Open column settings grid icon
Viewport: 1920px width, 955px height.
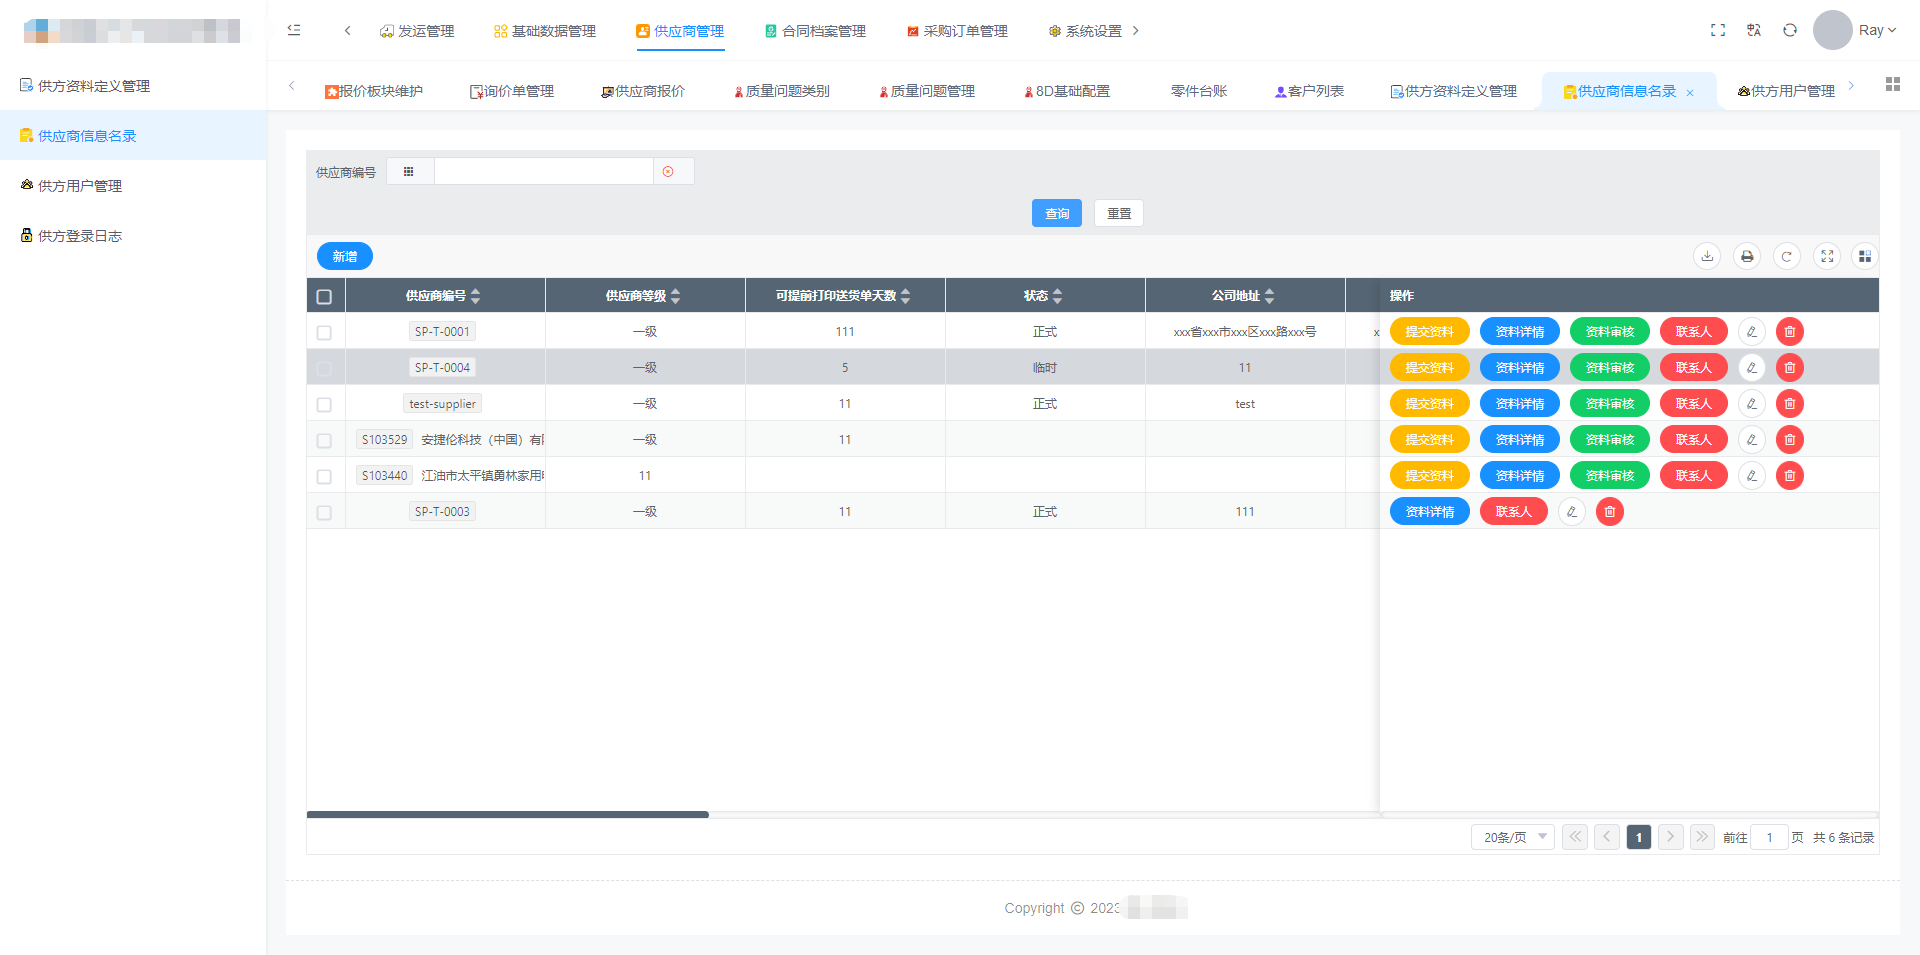tap(1865, 257)
